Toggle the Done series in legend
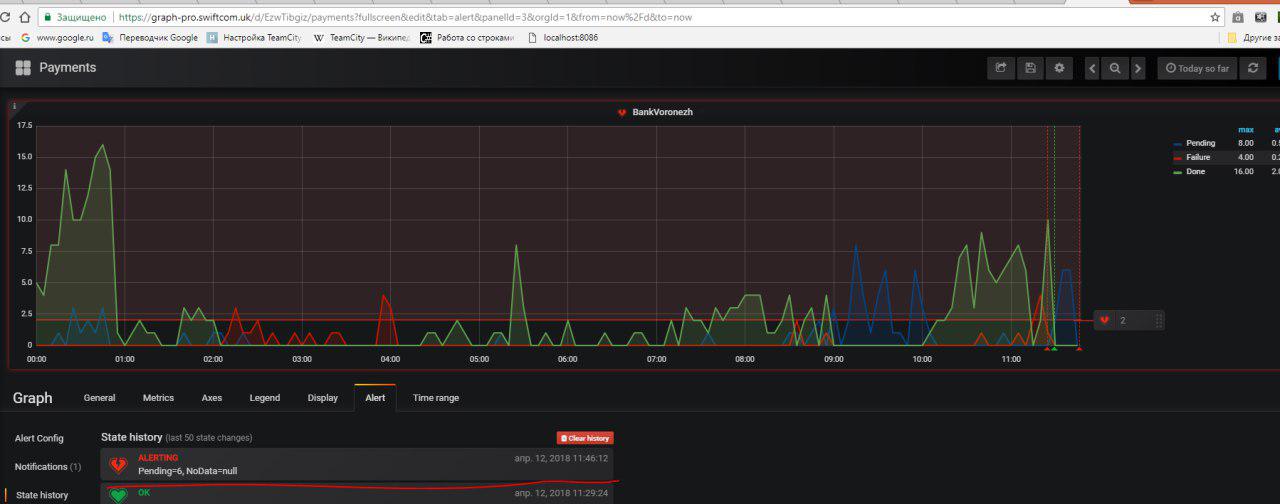This screenshot has width=1280, height=504. tap(1195, 171)
